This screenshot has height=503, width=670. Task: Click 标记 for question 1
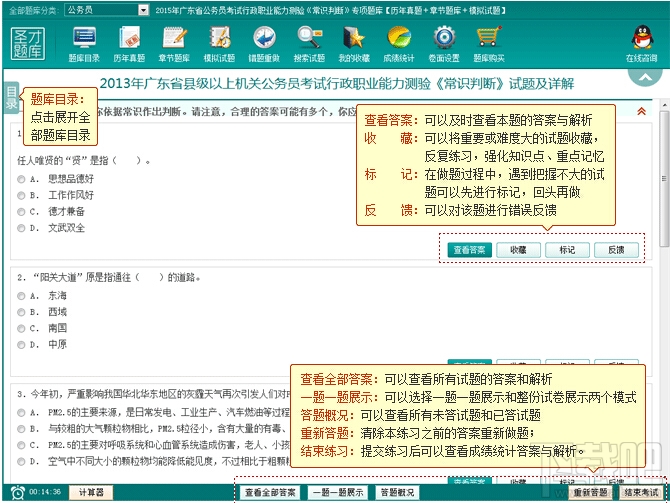coord(567,250)
